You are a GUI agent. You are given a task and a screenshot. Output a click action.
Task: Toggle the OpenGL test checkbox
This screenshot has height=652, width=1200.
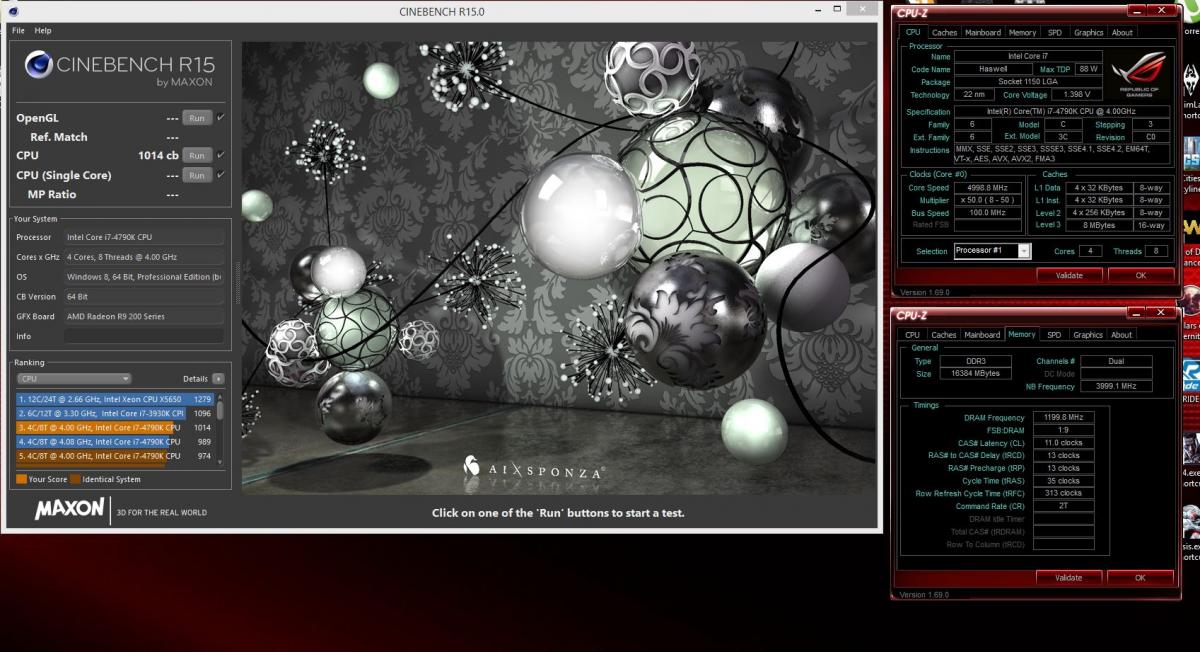coord(221,118)
